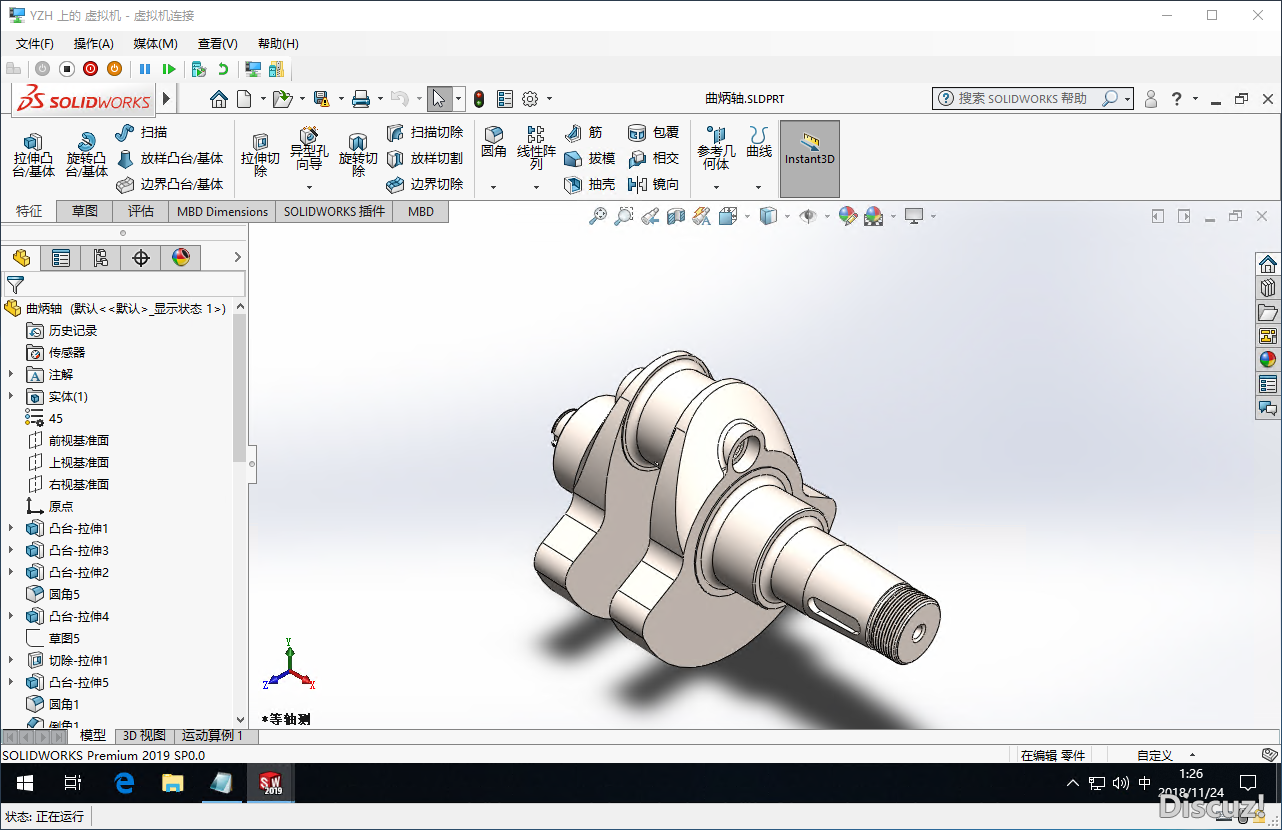The width and height of the screenshot is (1282, 830).
Task: Switch to the MBD Dimensions tab
Action: pos(222,211)
